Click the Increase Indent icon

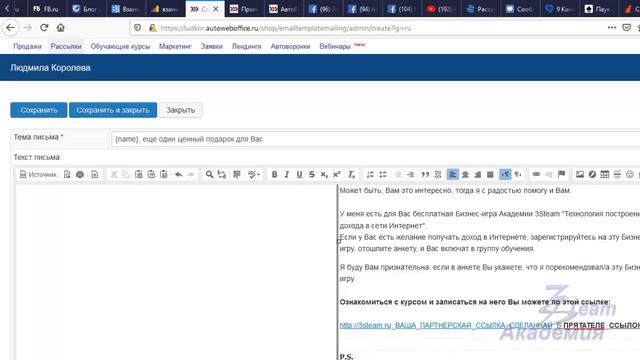(x=410, y=175)
